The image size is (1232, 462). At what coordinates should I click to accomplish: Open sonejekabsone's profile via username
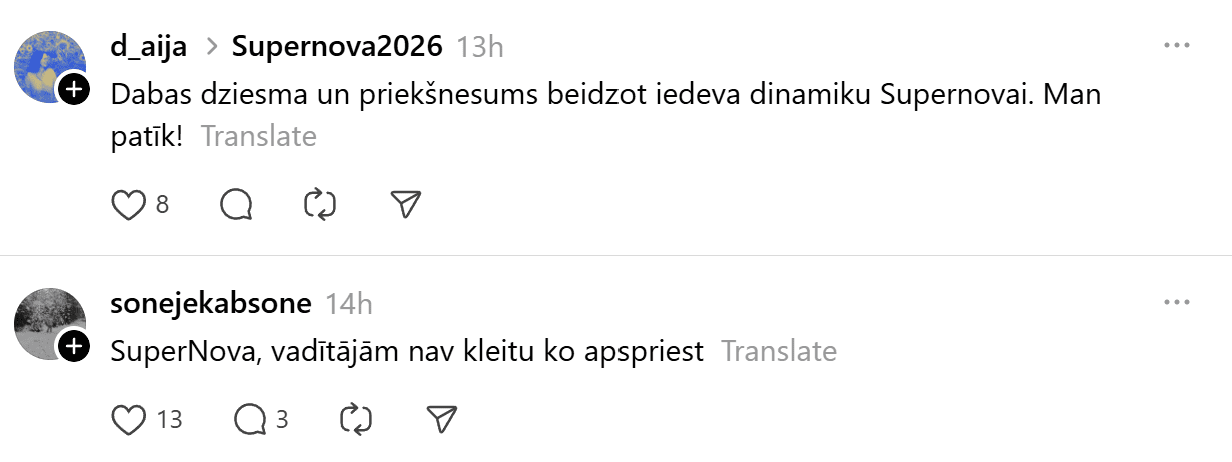(x=211, y=303)
